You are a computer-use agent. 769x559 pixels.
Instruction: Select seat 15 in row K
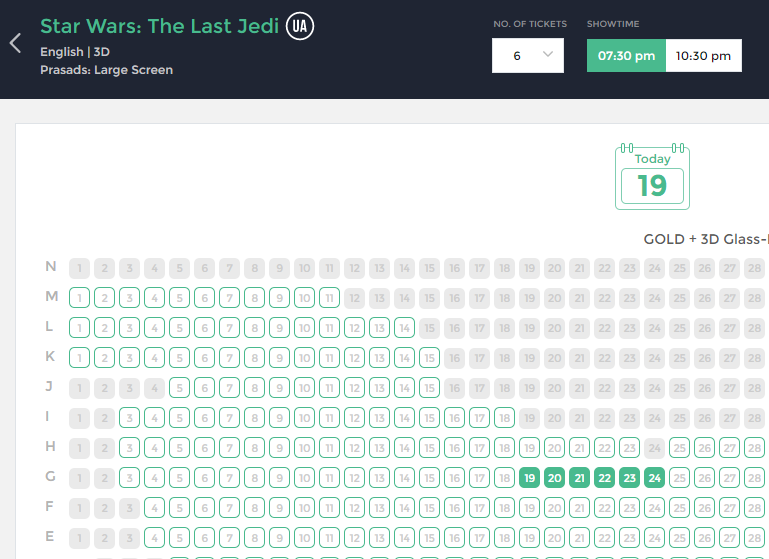[x=430, y=358]
